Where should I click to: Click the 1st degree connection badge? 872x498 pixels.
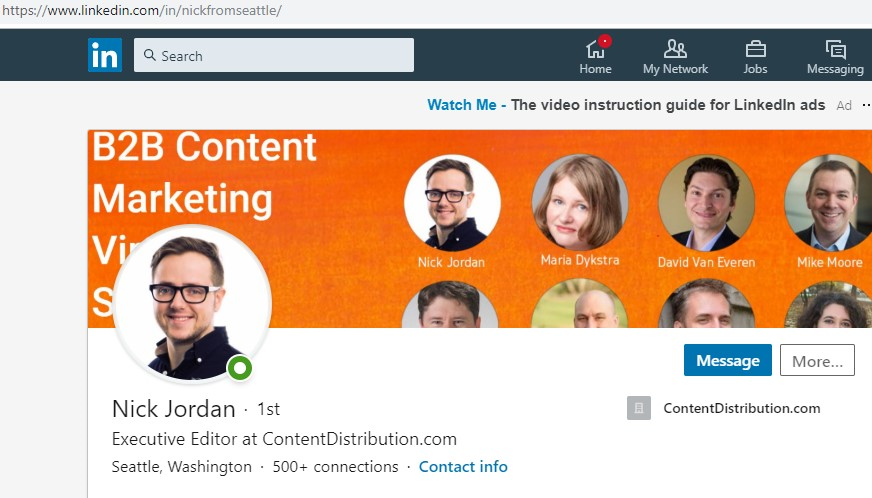pyautogui.click(x=269, y=409)
